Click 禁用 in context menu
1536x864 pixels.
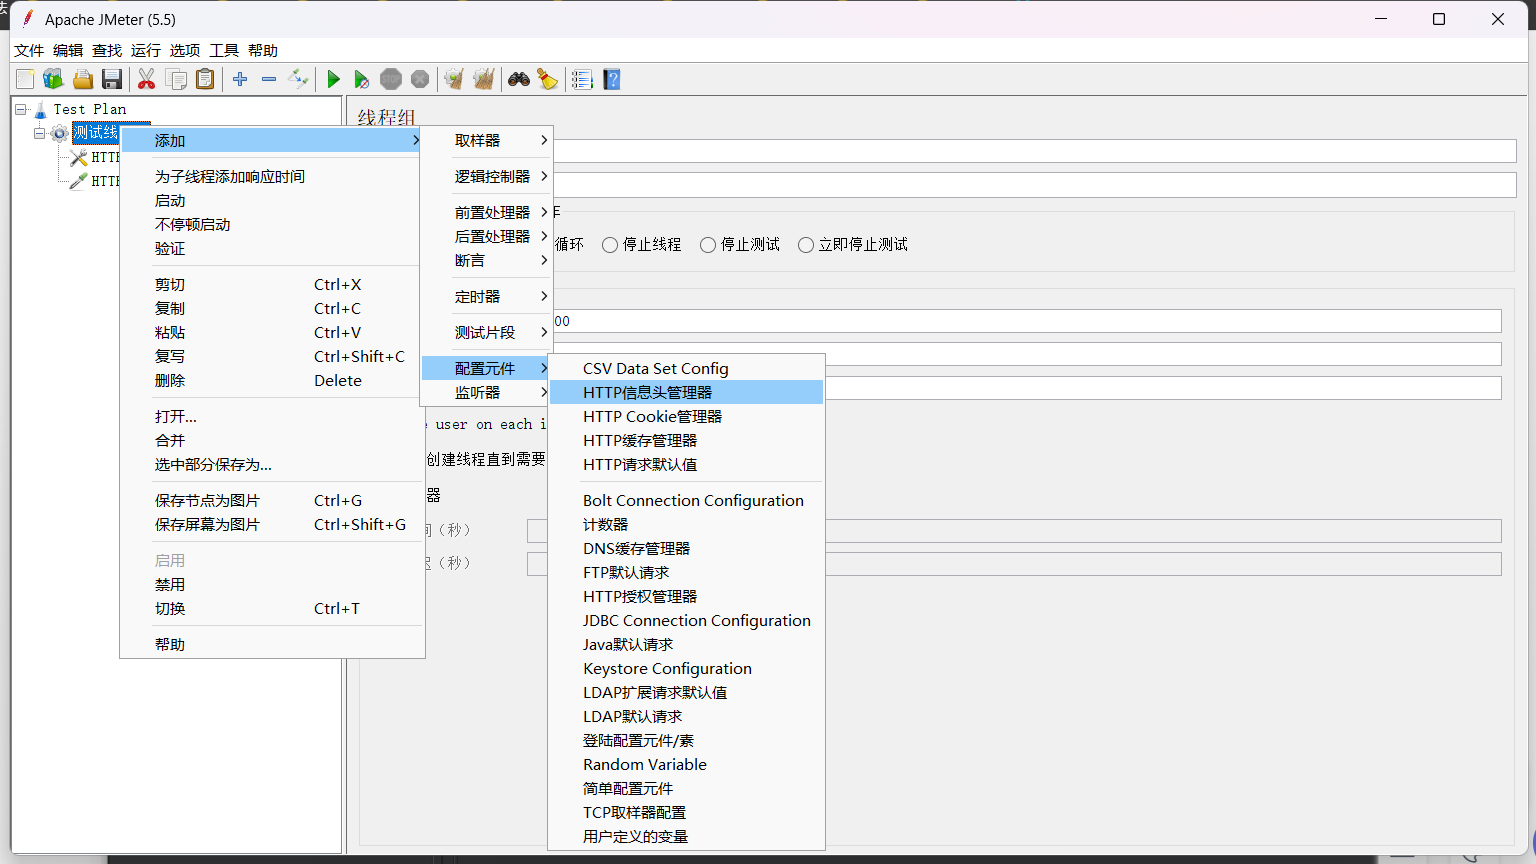(272, 585)
